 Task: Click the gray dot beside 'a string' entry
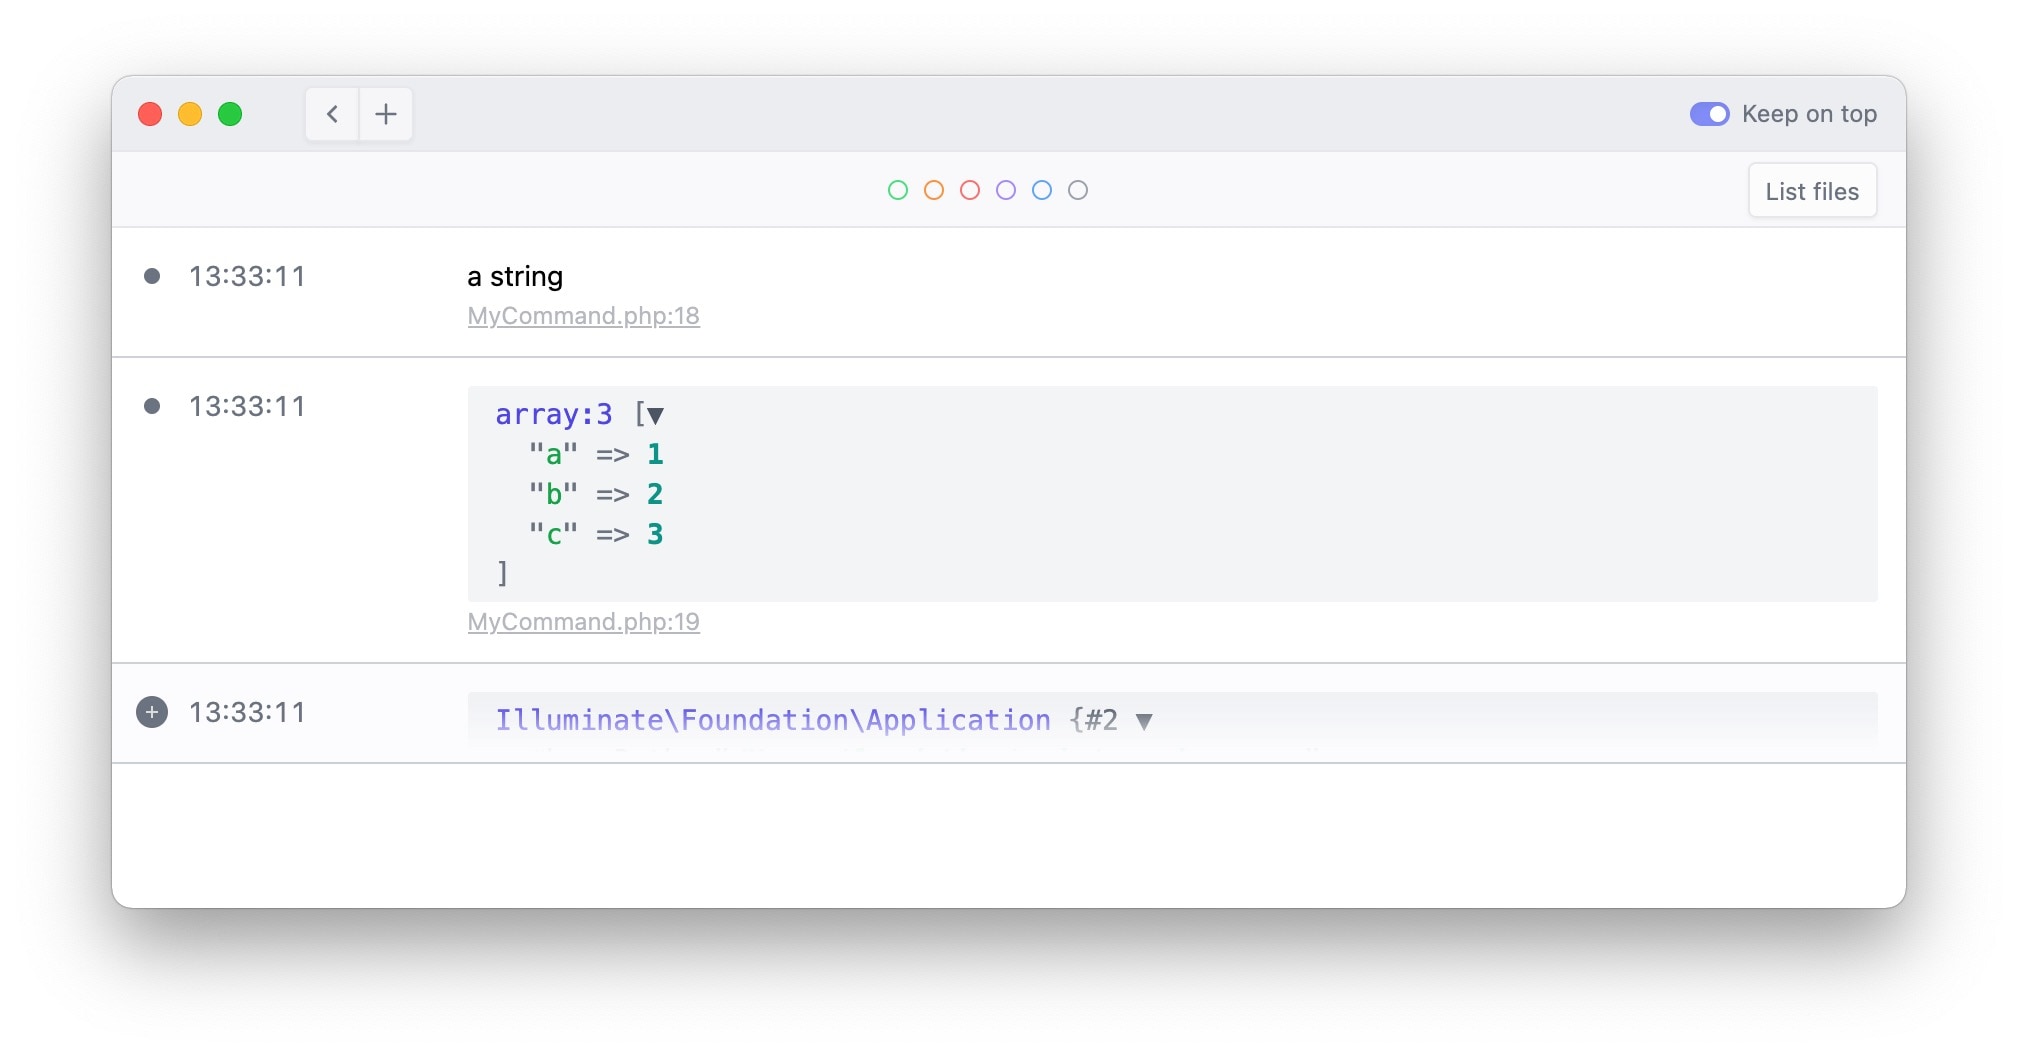point(152,276)
